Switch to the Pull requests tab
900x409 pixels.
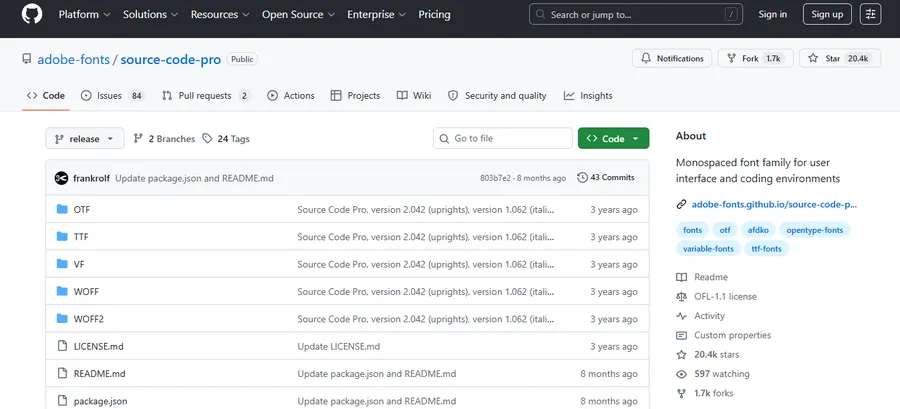205,96
